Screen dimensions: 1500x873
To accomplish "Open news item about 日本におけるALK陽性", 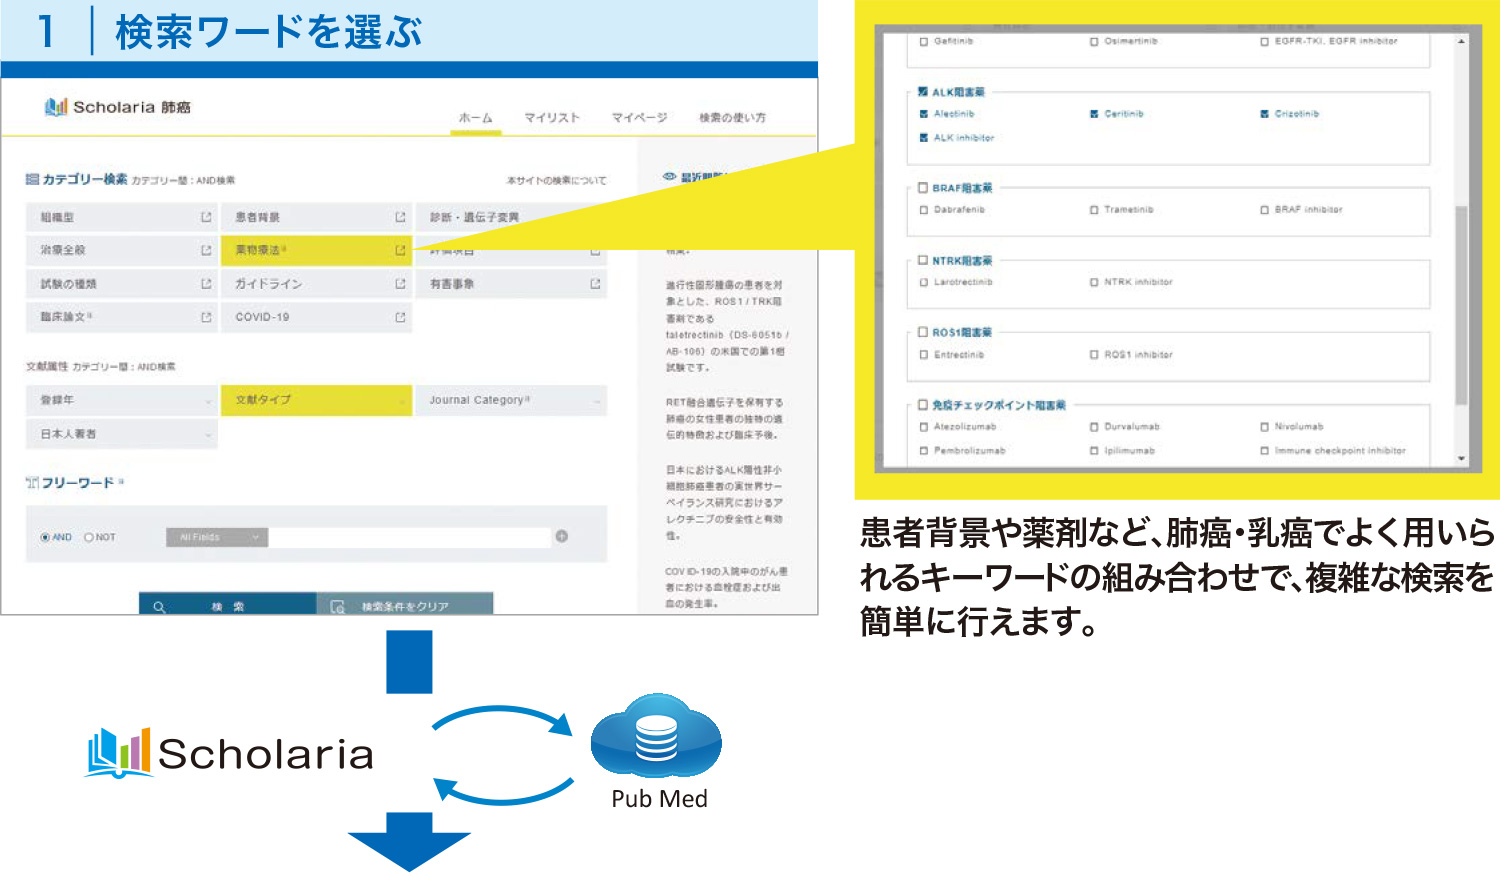I will [725, 503].
